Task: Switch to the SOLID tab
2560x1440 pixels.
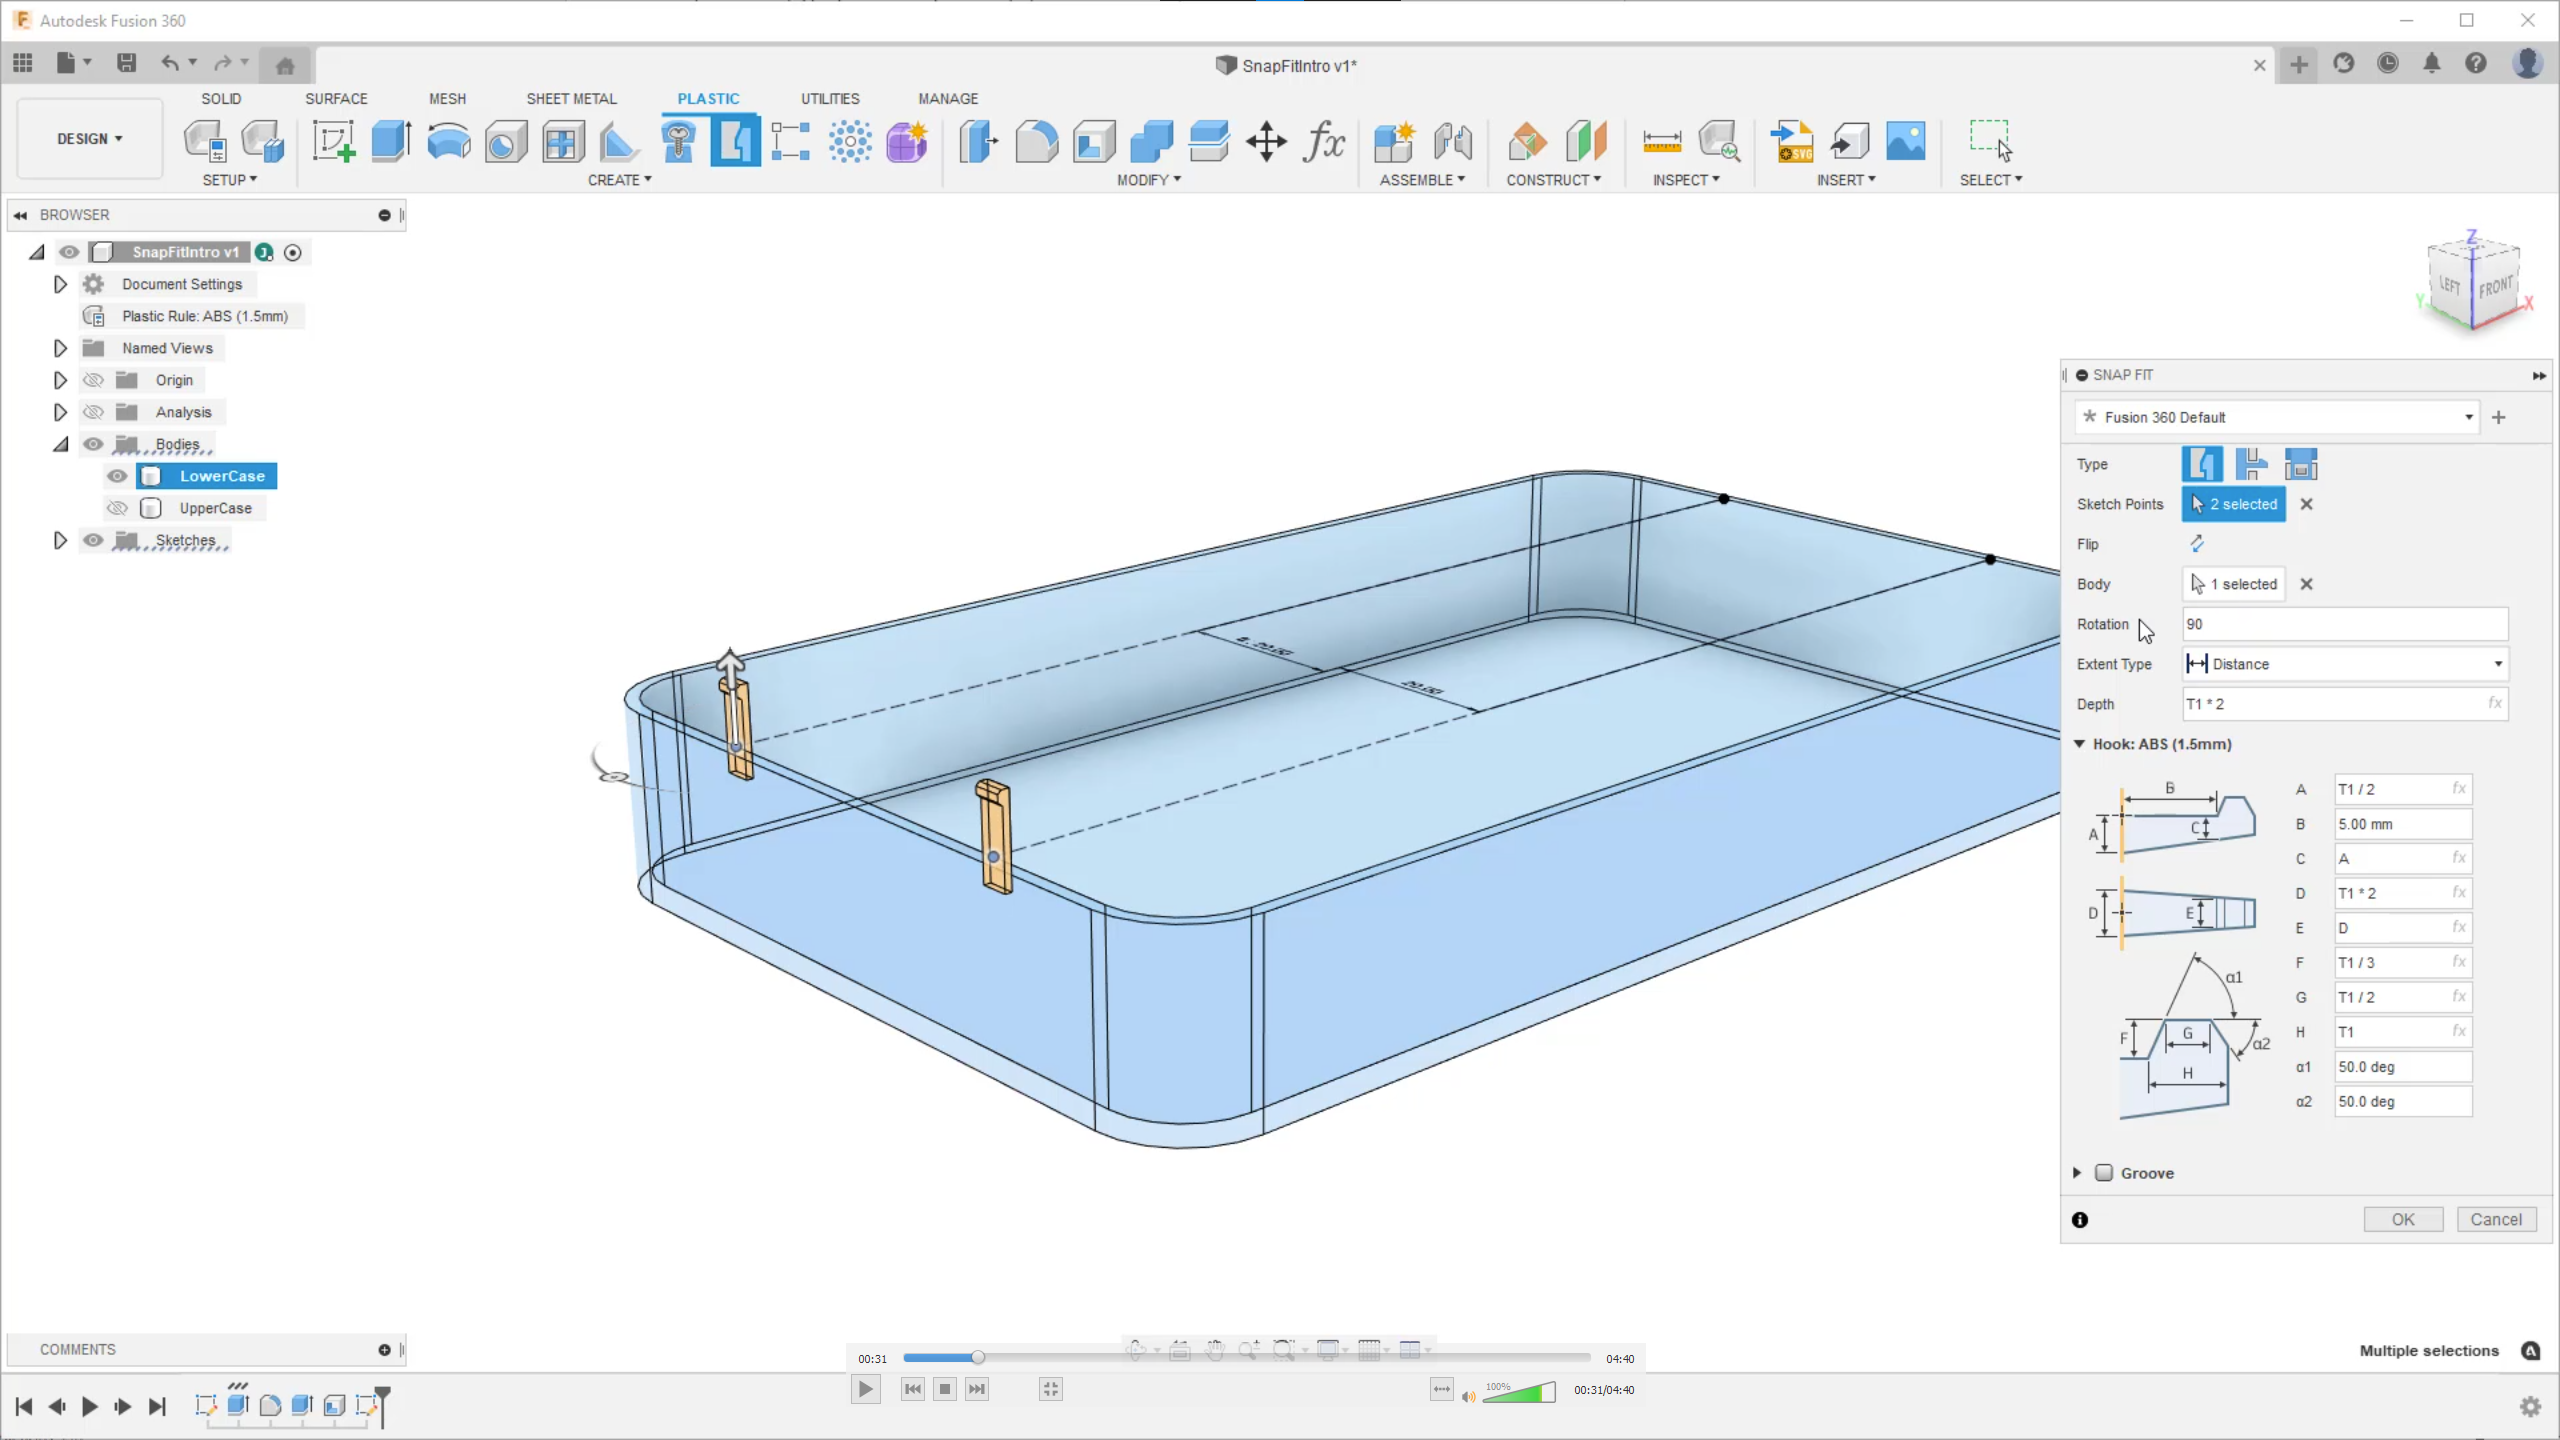Action: (220, 98)
